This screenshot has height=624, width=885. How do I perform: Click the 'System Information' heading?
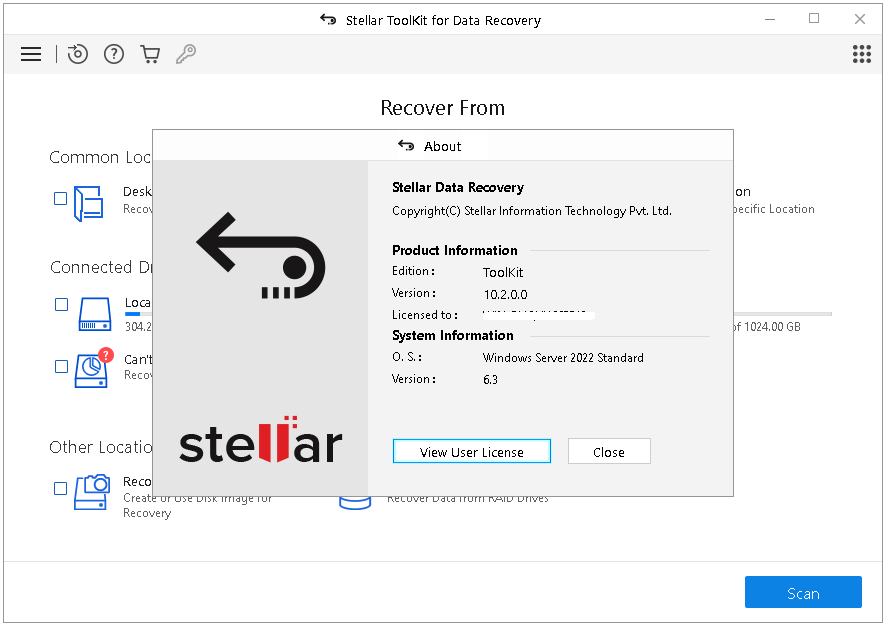453,336
